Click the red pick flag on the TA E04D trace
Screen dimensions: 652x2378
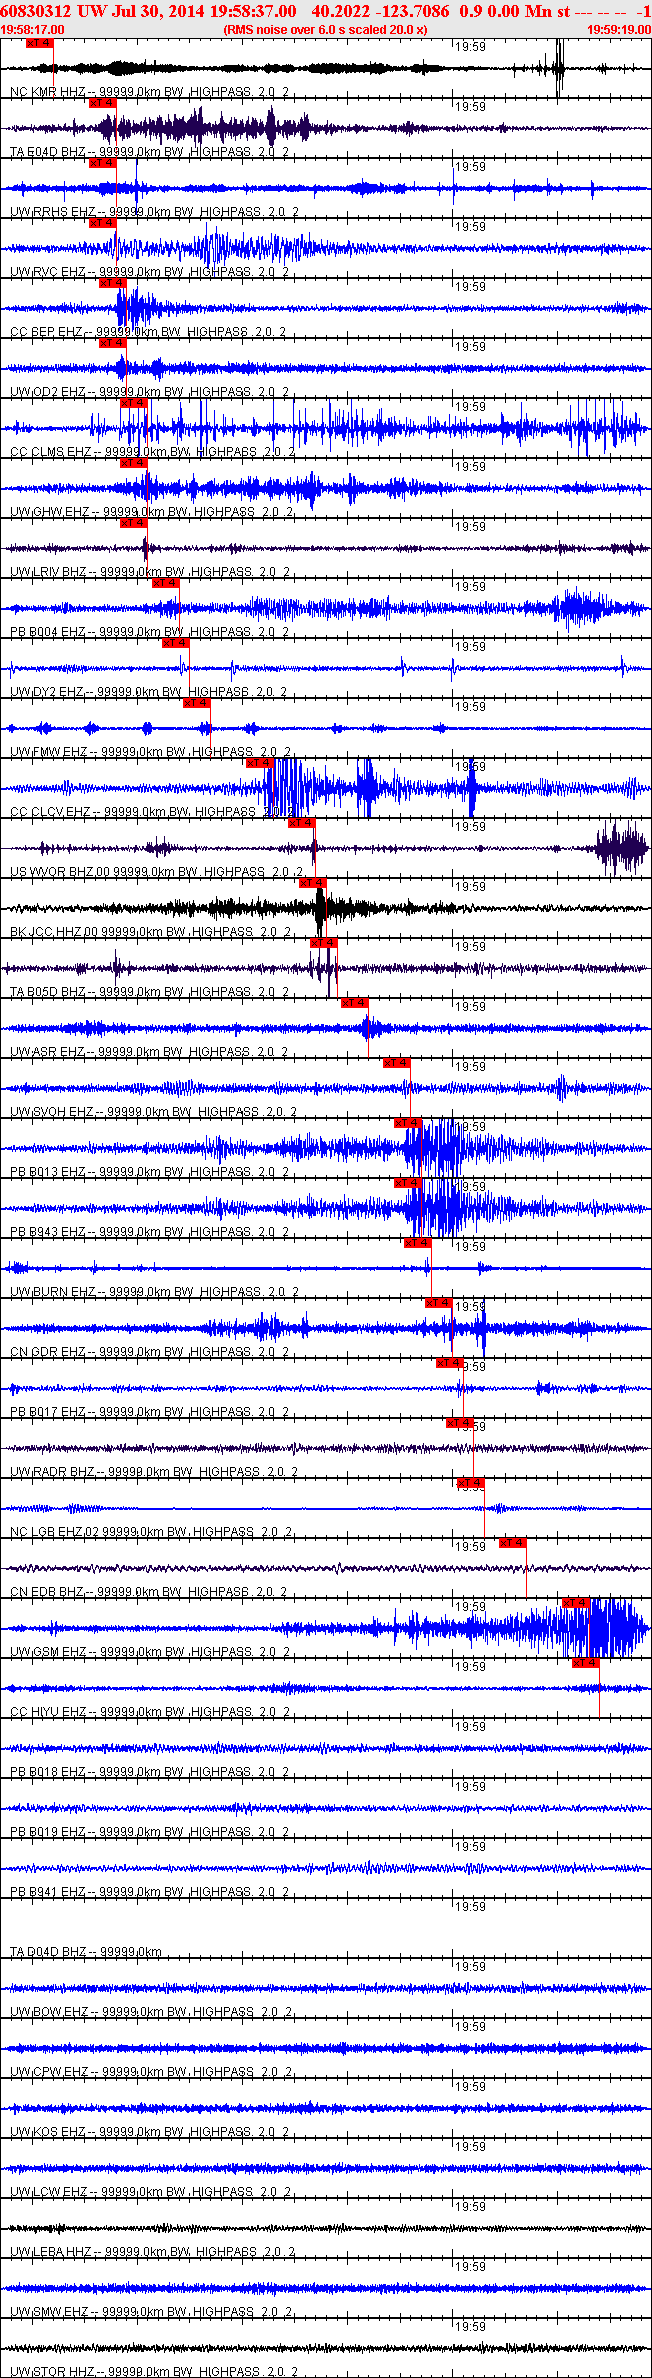pyautogui.click(x=103, y=103)
